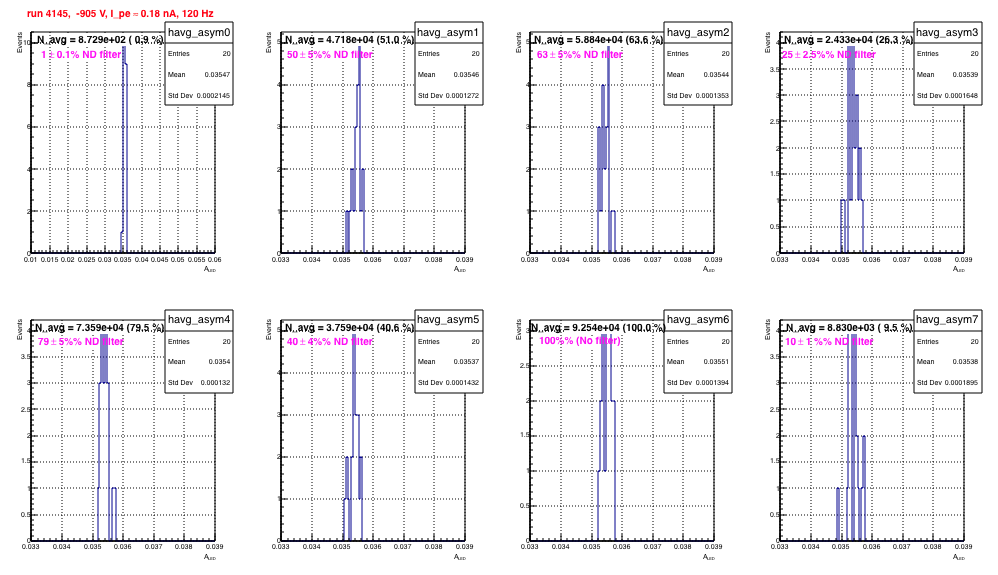The height and width of the screenshot is (575, 998).
Task: Select the havg_asym7 stats box title
Action: [947, 320]
